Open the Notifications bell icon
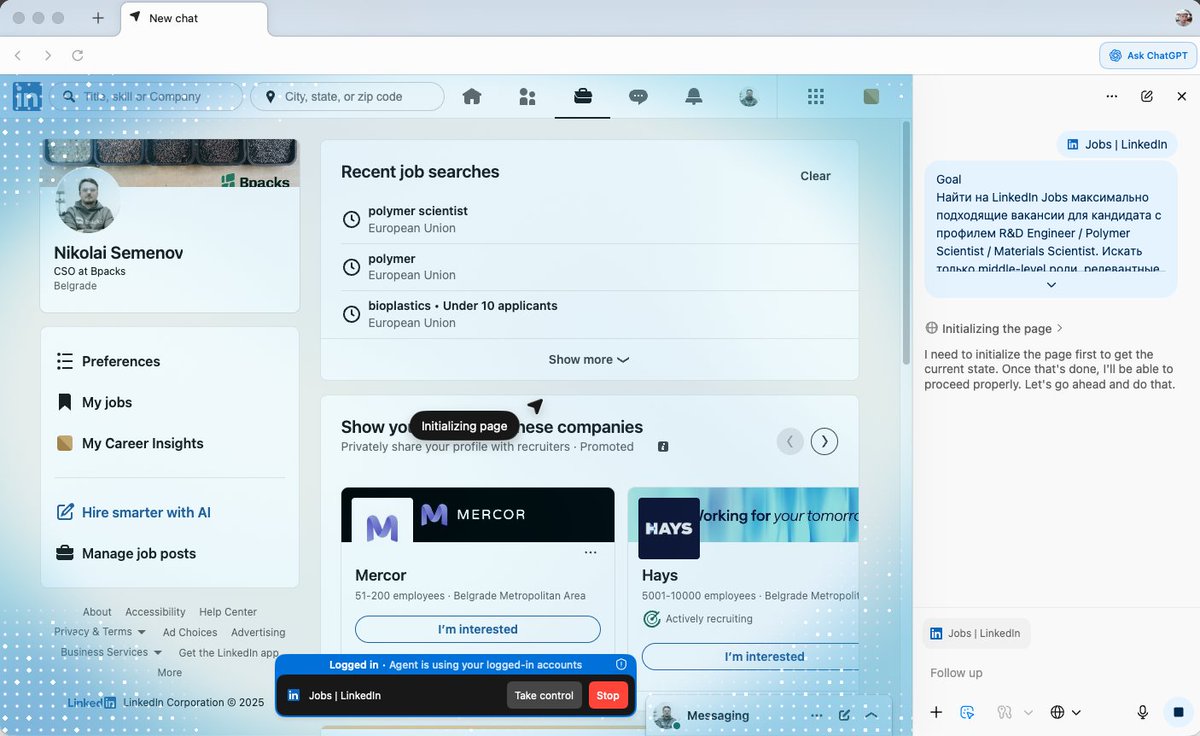The height and width of the screenshot is (736, 1200). point(694,96)
